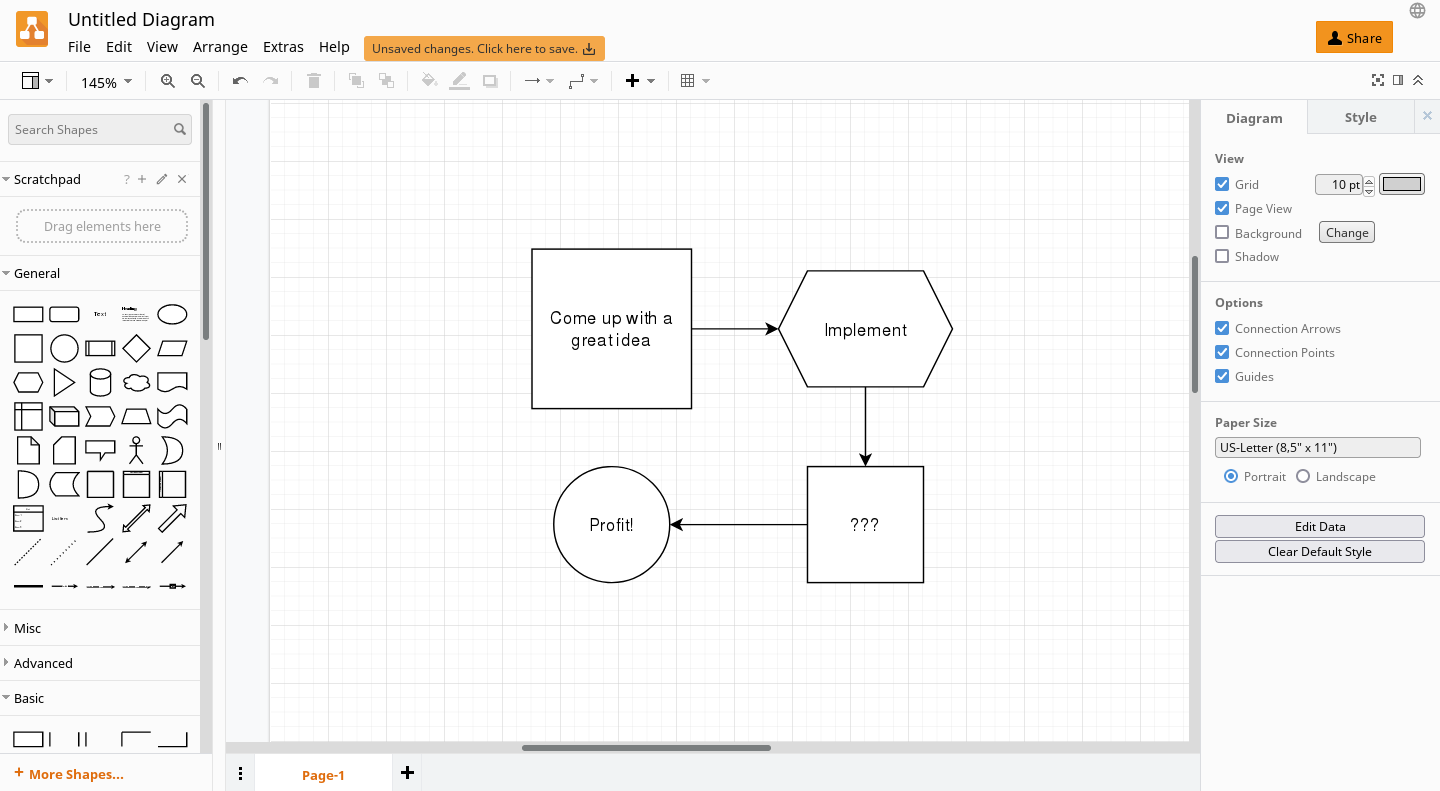Open the Extras menu

tap(283, 46)
